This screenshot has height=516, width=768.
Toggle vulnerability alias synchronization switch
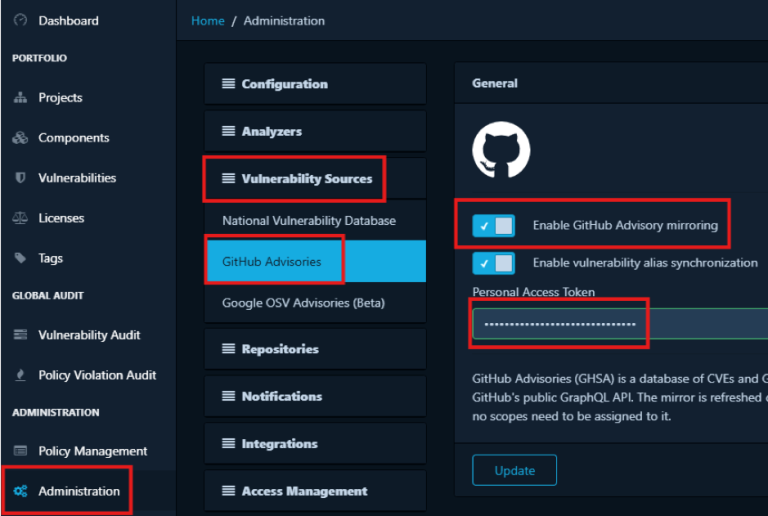494,263
